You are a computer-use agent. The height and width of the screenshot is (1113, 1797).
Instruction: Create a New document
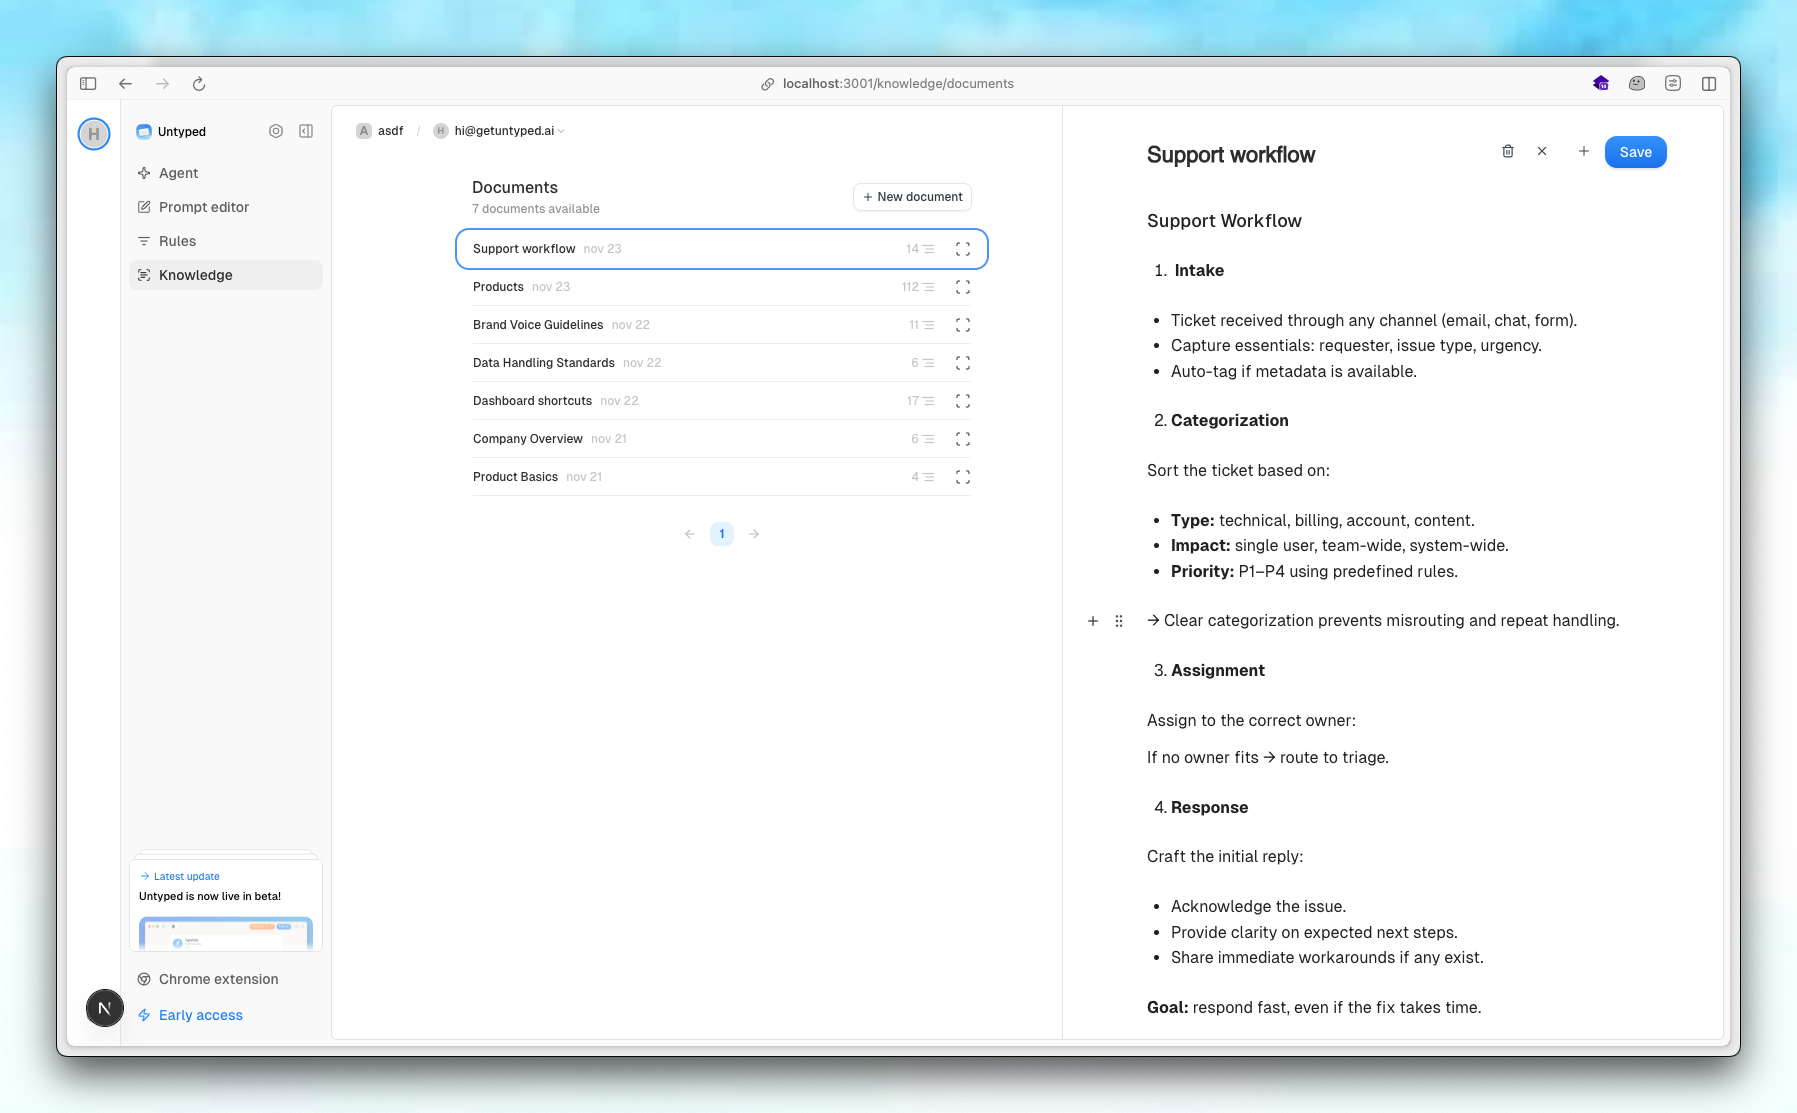click(911, 197)
